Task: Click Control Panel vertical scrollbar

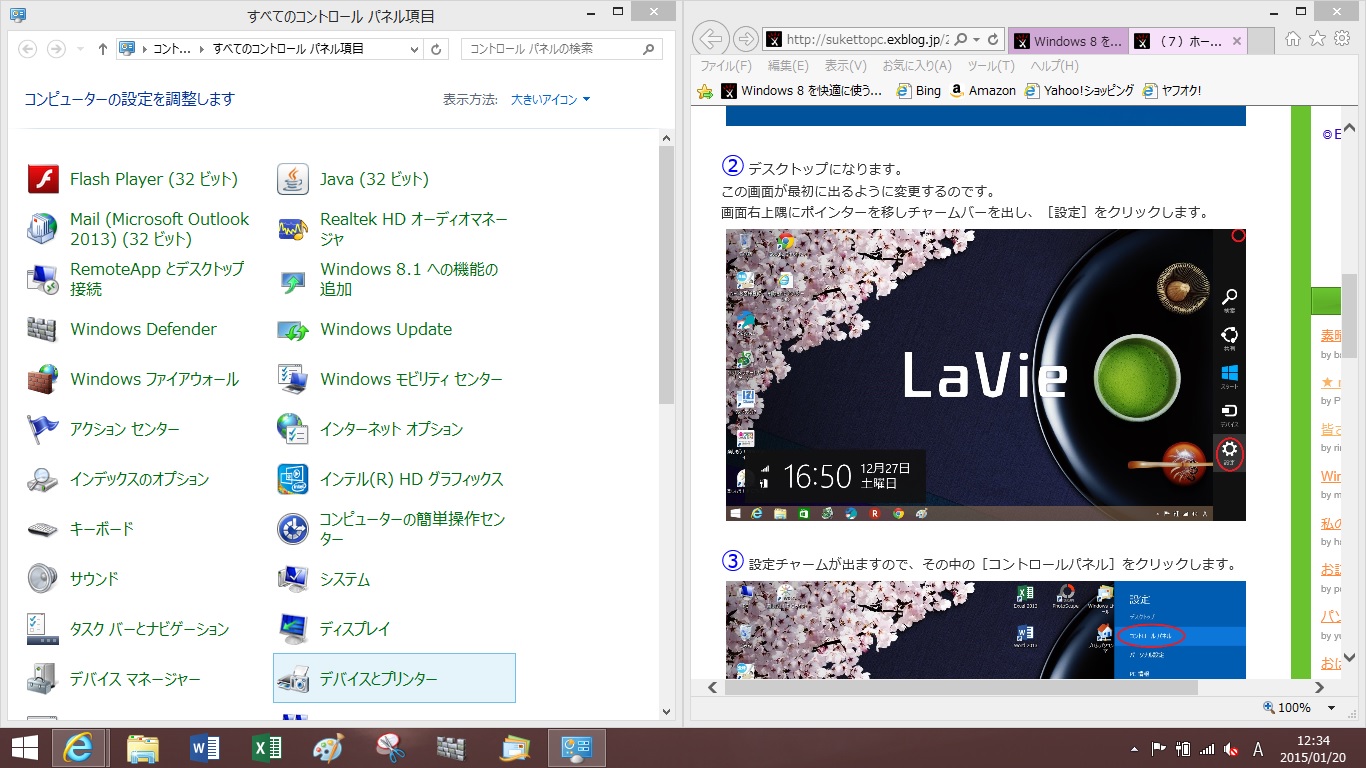Action: pyautogui.click(x=667, y=273)
